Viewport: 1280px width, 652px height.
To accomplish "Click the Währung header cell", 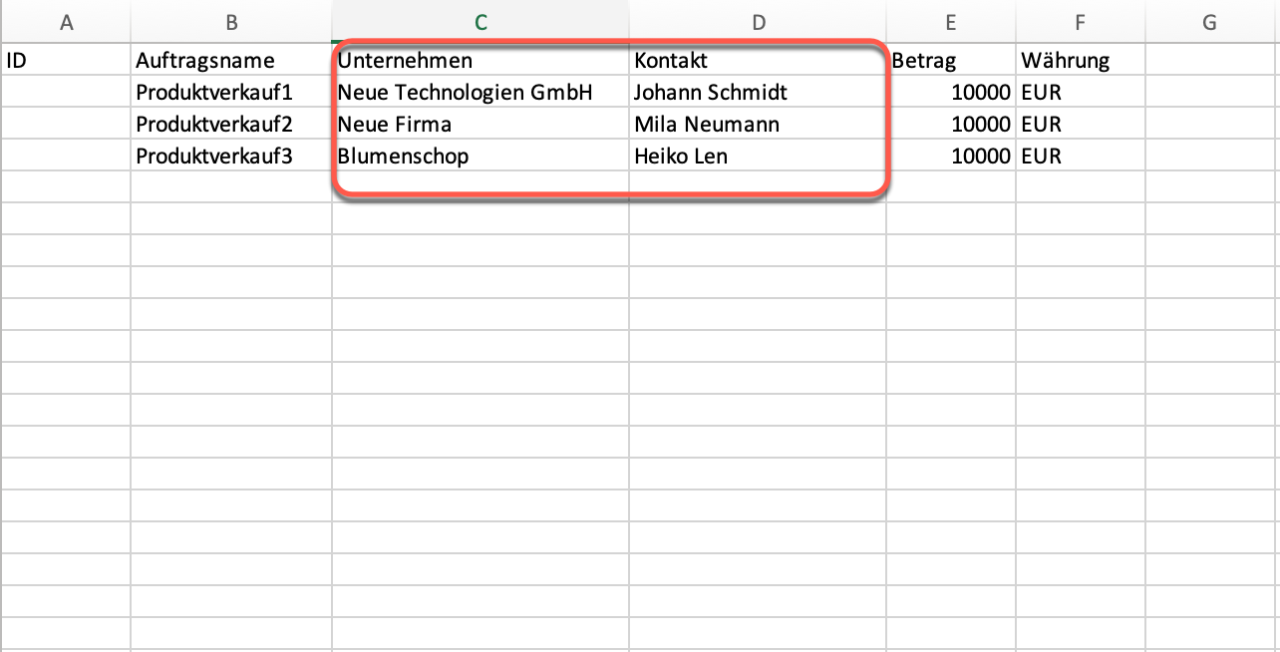I will pyautogui.click(x=1080, y=60).
